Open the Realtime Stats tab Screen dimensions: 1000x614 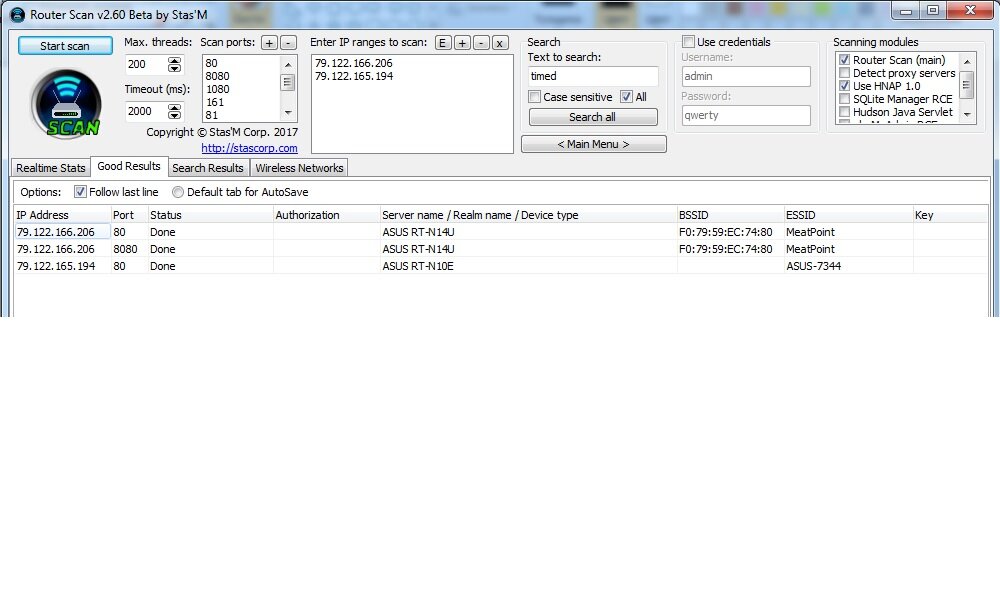coord(51,168)
